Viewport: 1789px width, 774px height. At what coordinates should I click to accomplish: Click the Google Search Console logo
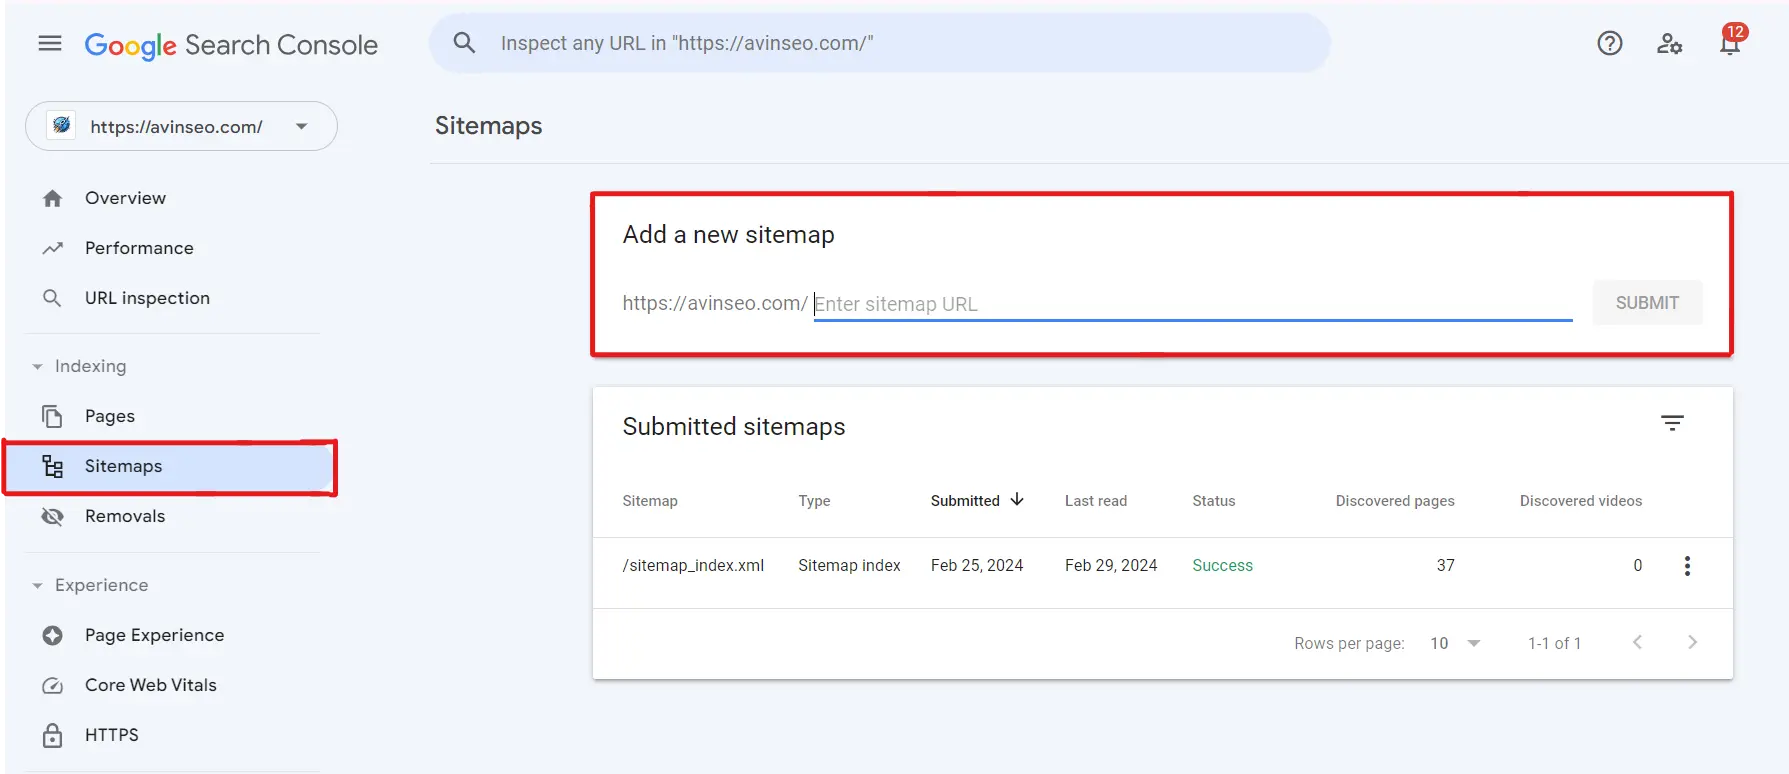231,45
